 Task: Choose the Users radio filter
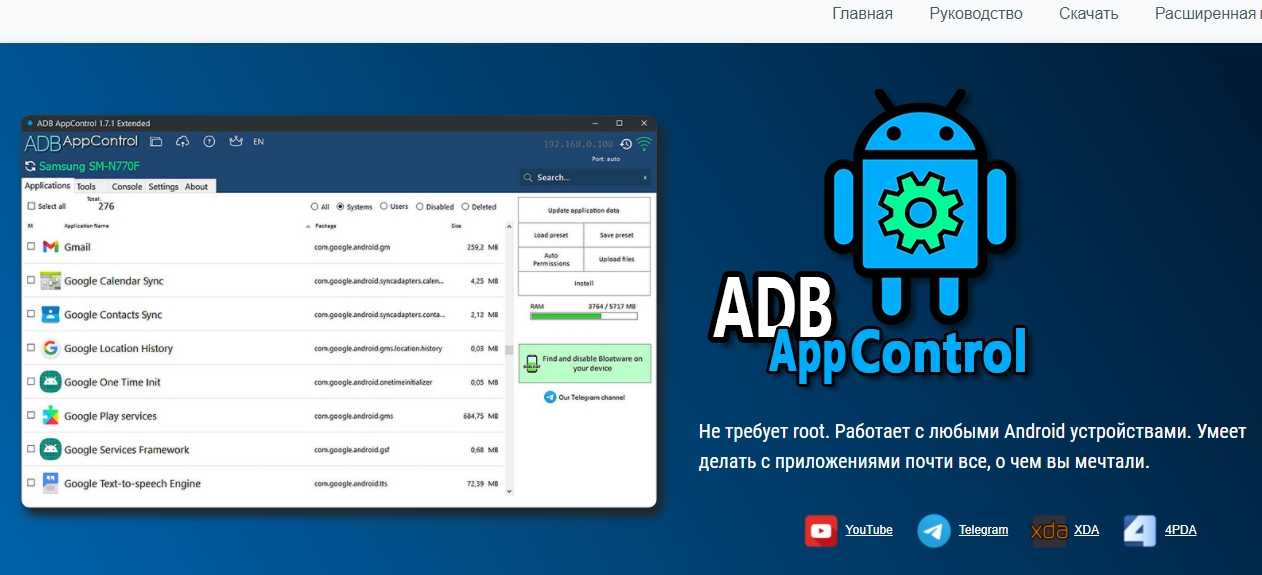[384, 207]
